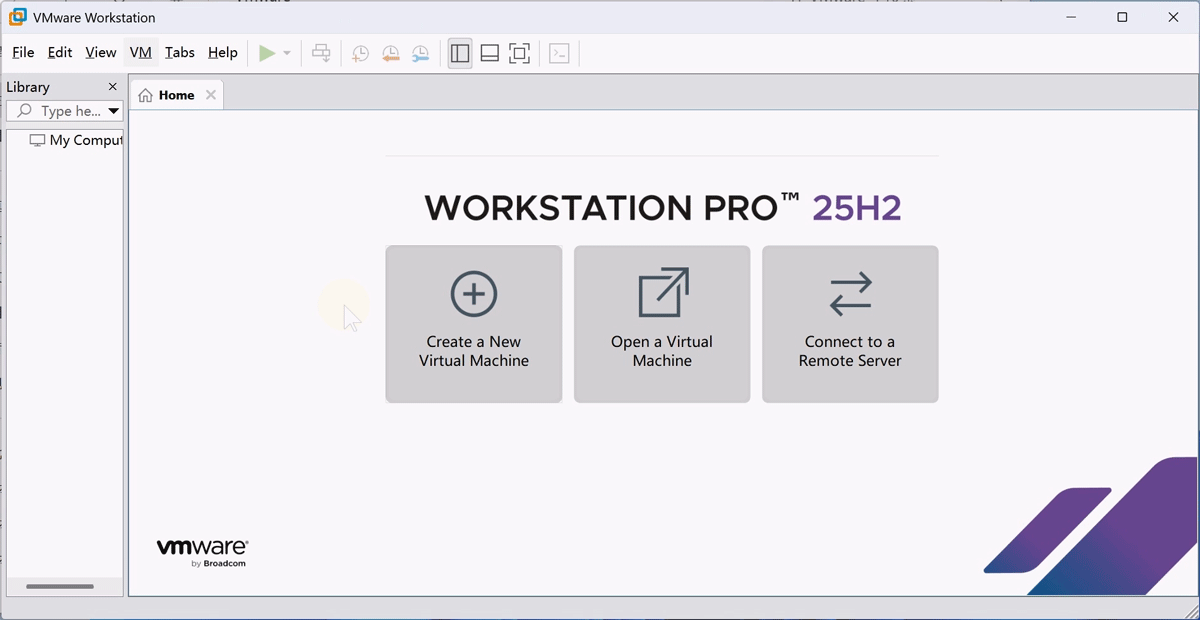Toggle the thumbnail bar view button
This screenshot has width=1200, height=620.
[x=489, y=53]
